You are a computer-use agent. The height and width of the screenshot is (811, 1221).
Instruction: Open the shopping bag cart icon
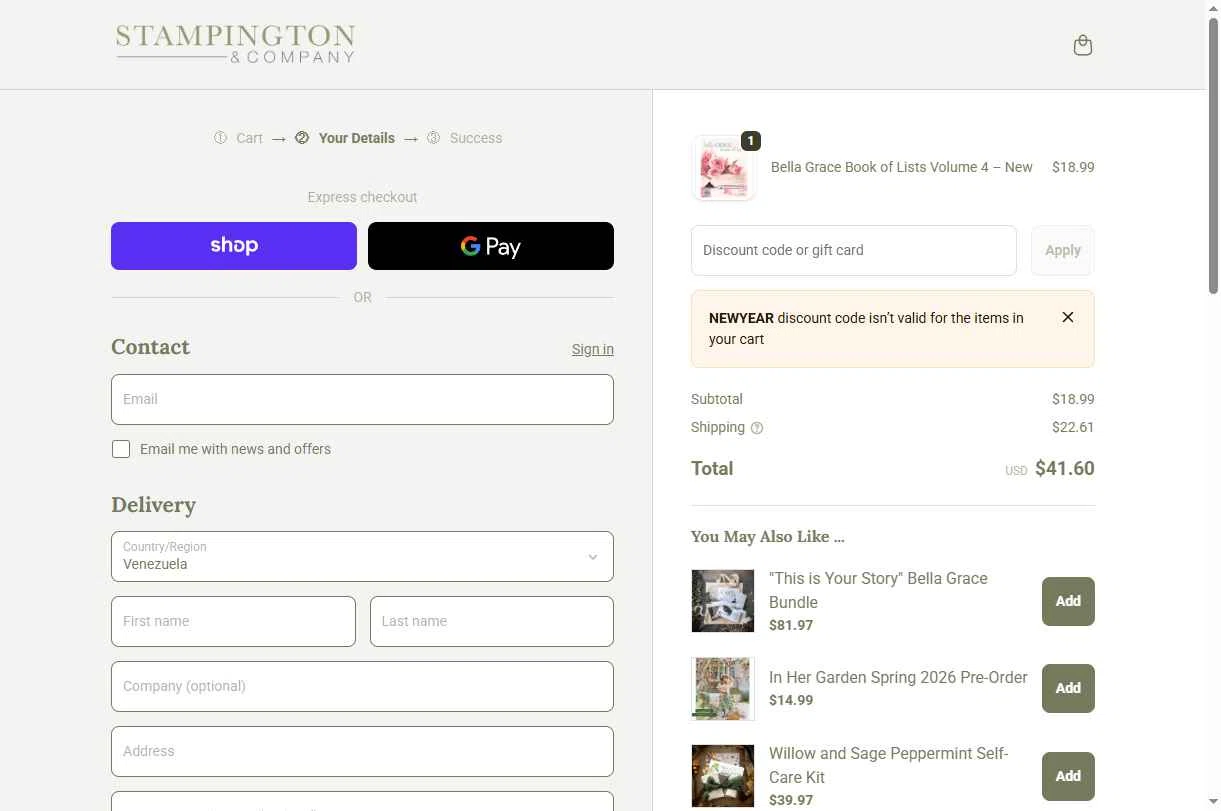click(1082, 45)
